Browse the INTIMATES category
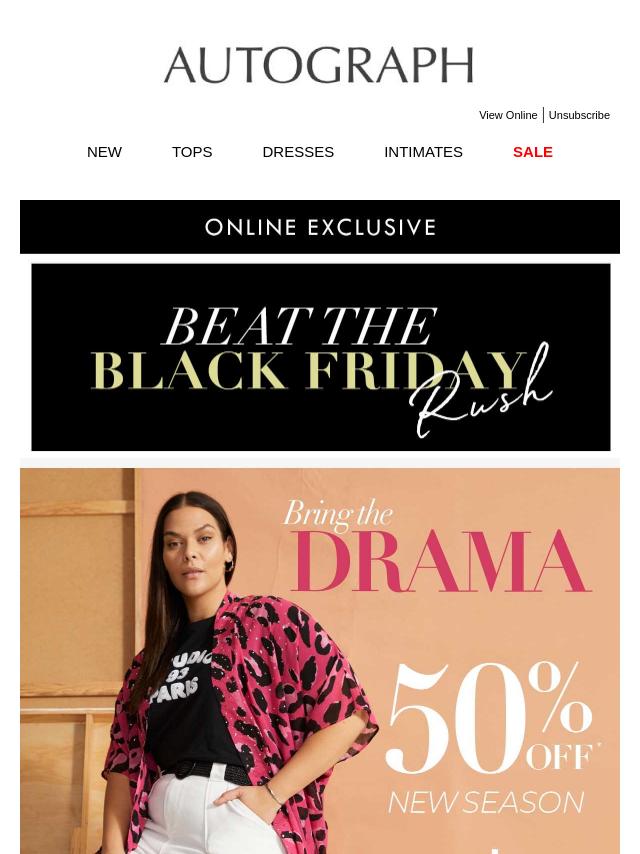 click(423, 152)
